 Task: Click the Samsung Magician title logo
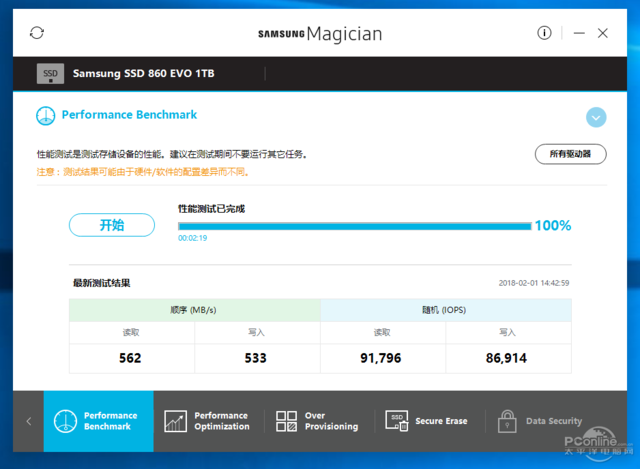click(320, 33)
